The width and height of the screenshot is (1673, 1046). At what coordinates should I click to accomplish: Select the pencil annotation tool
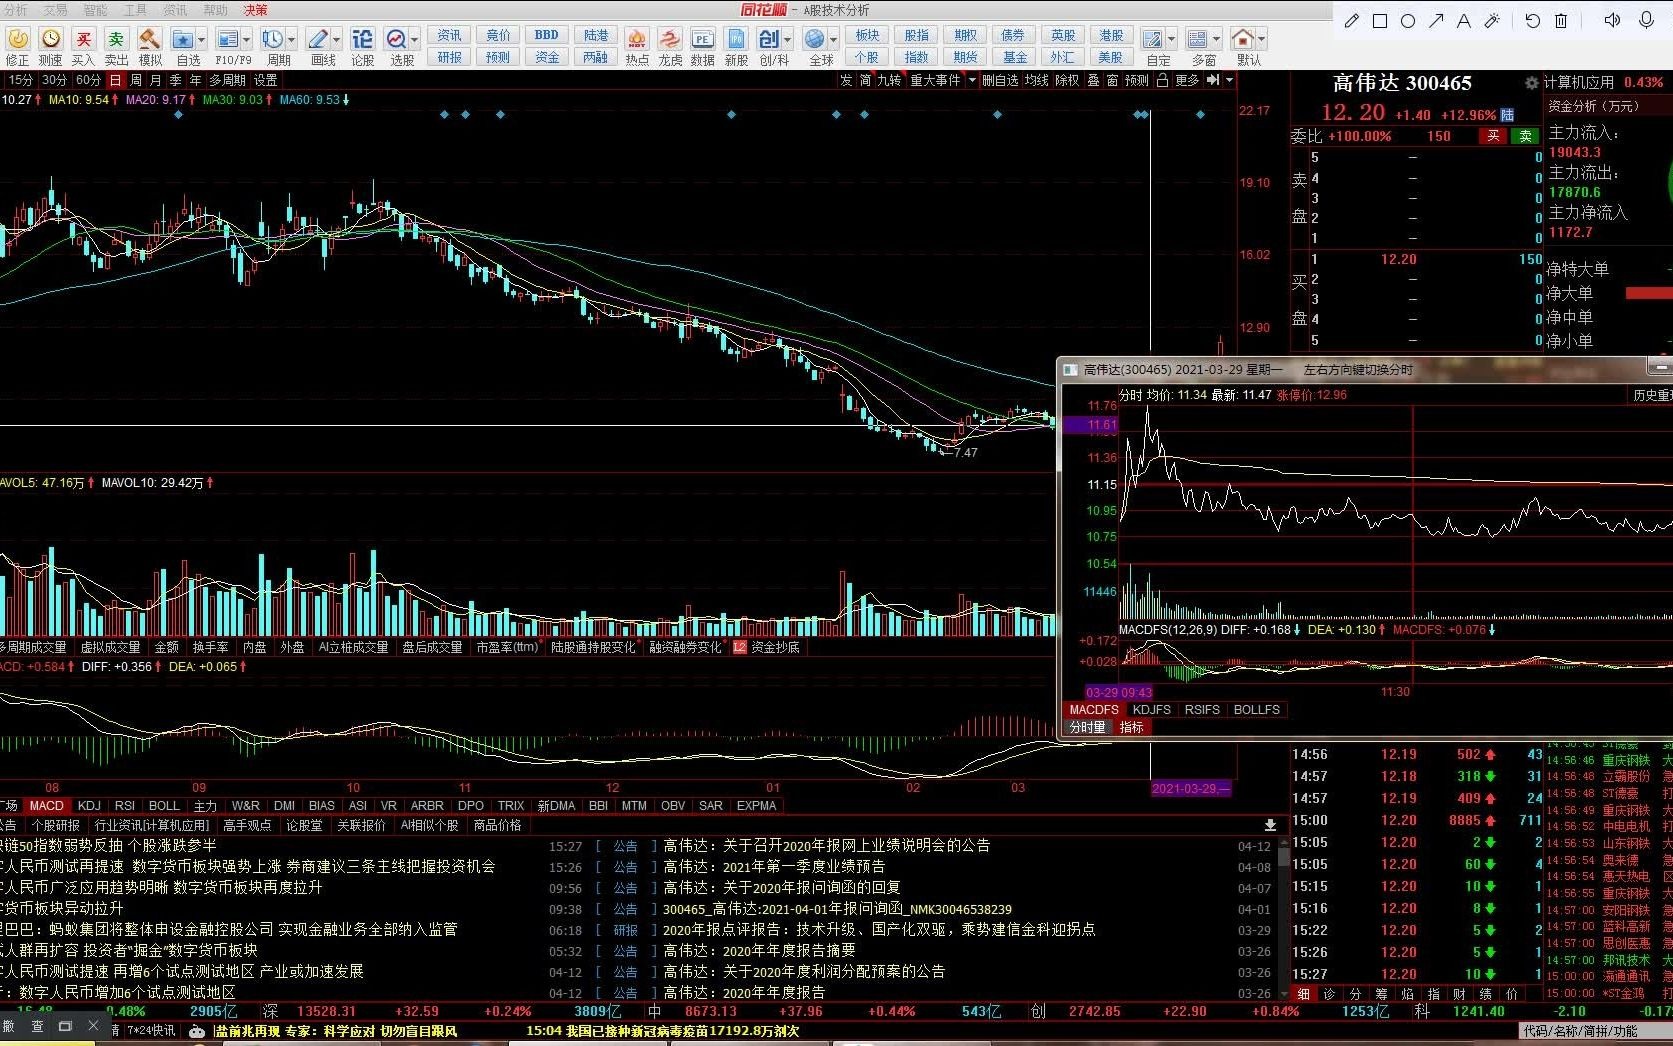1352,20
